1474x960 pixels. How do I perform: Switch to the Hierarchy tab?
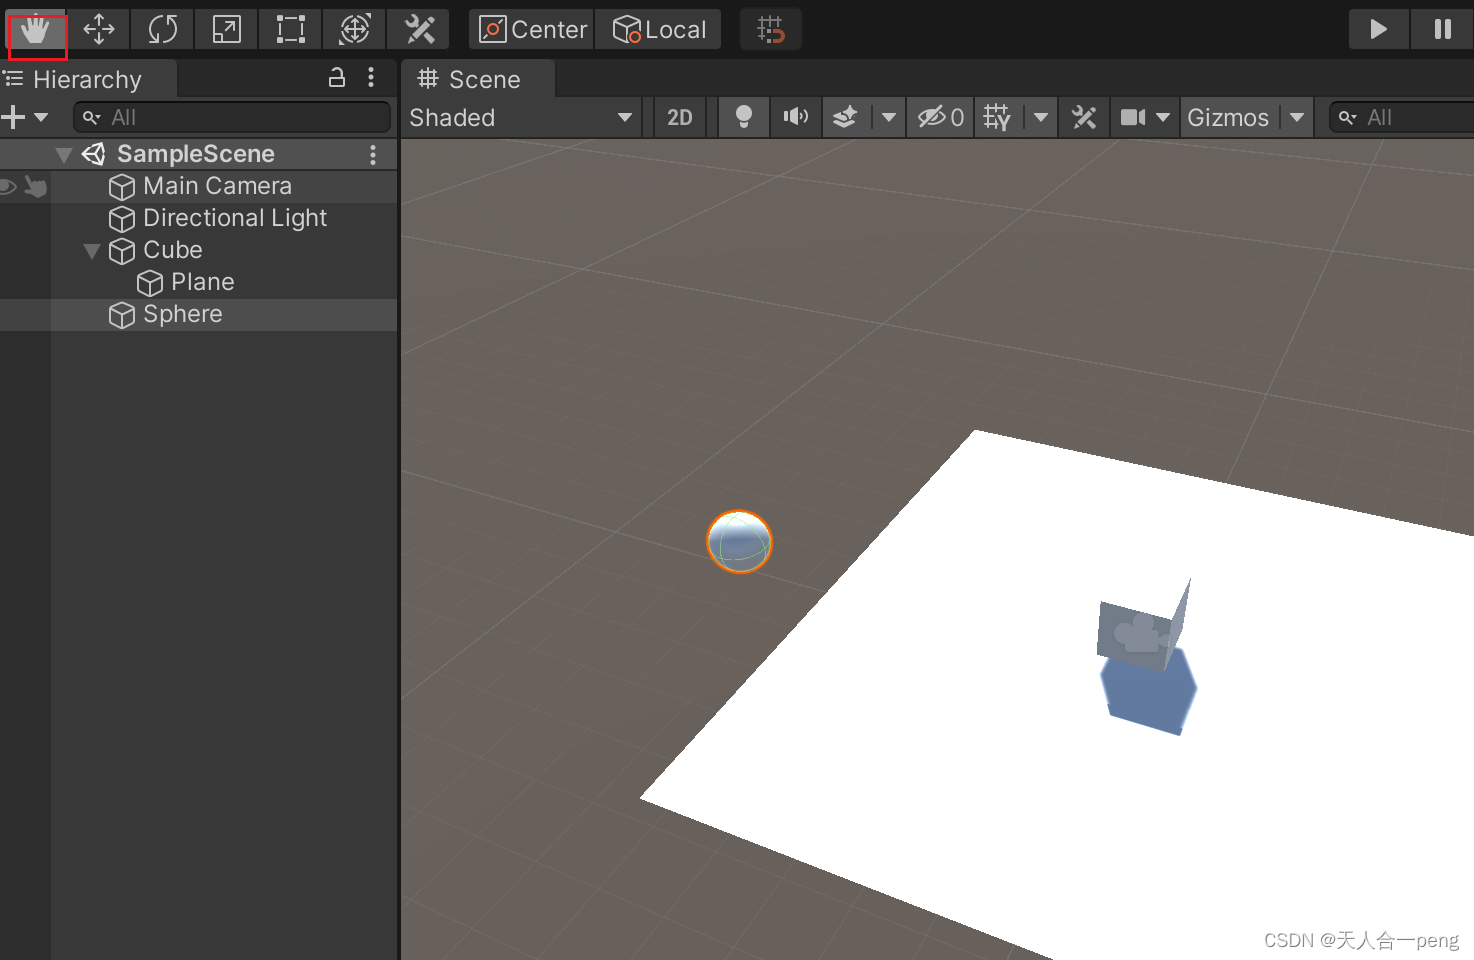(88, 79)
